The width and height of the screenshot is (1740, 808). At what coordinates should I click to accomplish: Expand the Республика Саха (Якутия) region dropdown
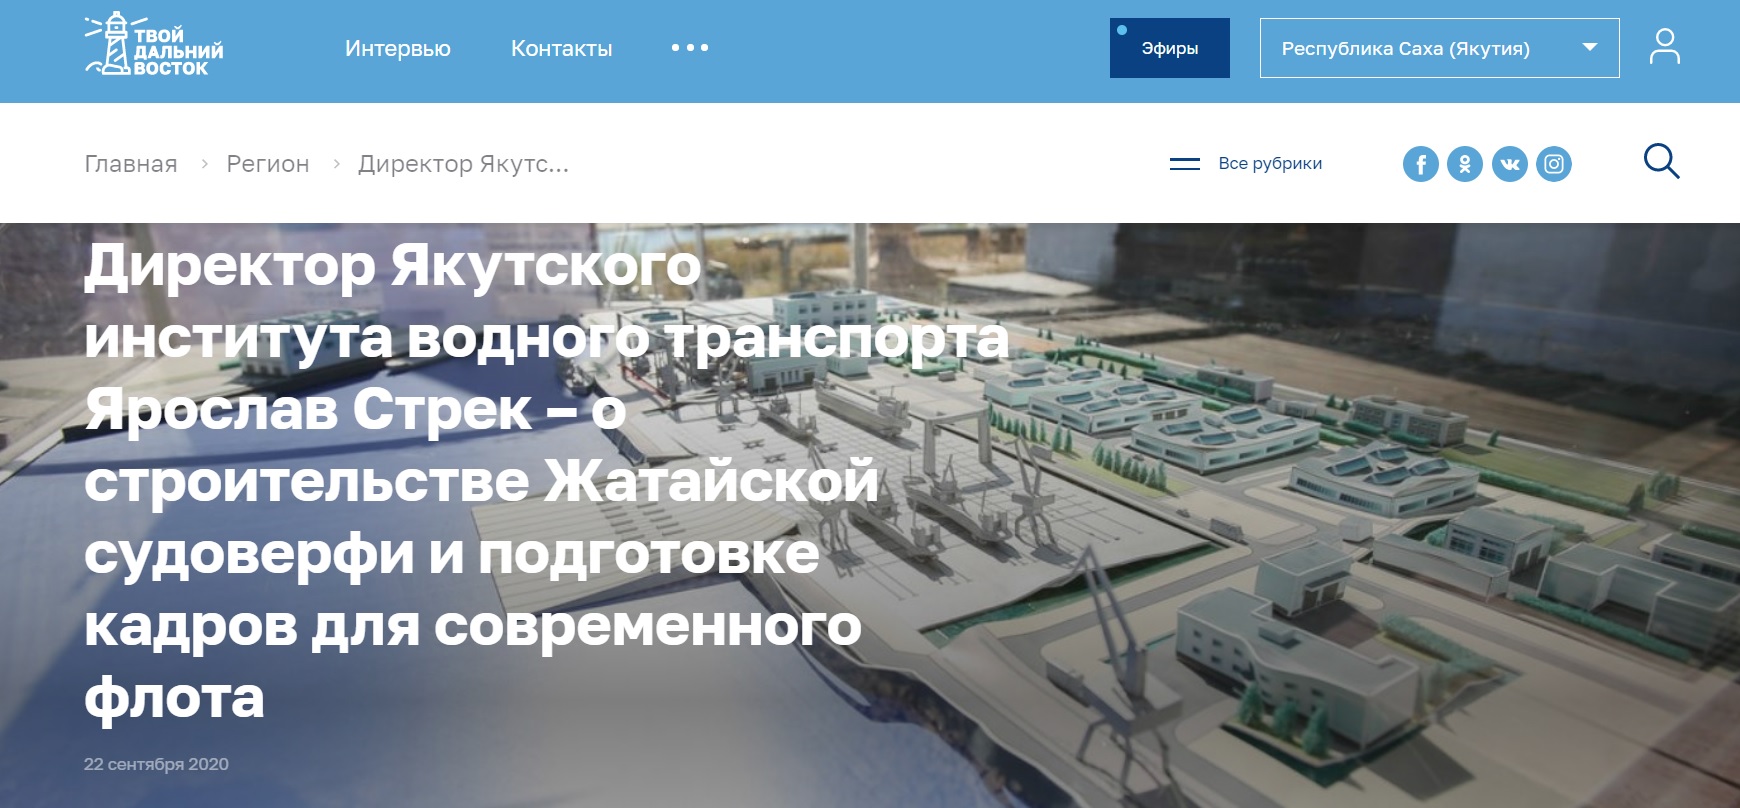[x=1439, y=48]
